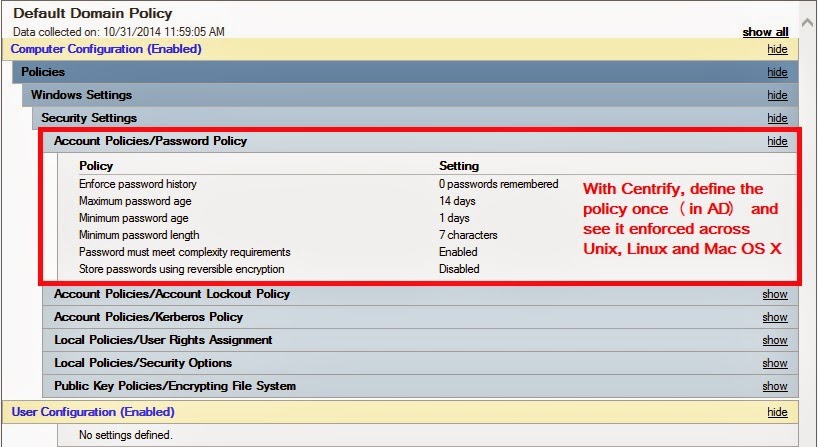The height and width of the screenshot is (447, 818).
Task: Show Local Policies/User Rights Assignment
Action: (x=775, y=340)
